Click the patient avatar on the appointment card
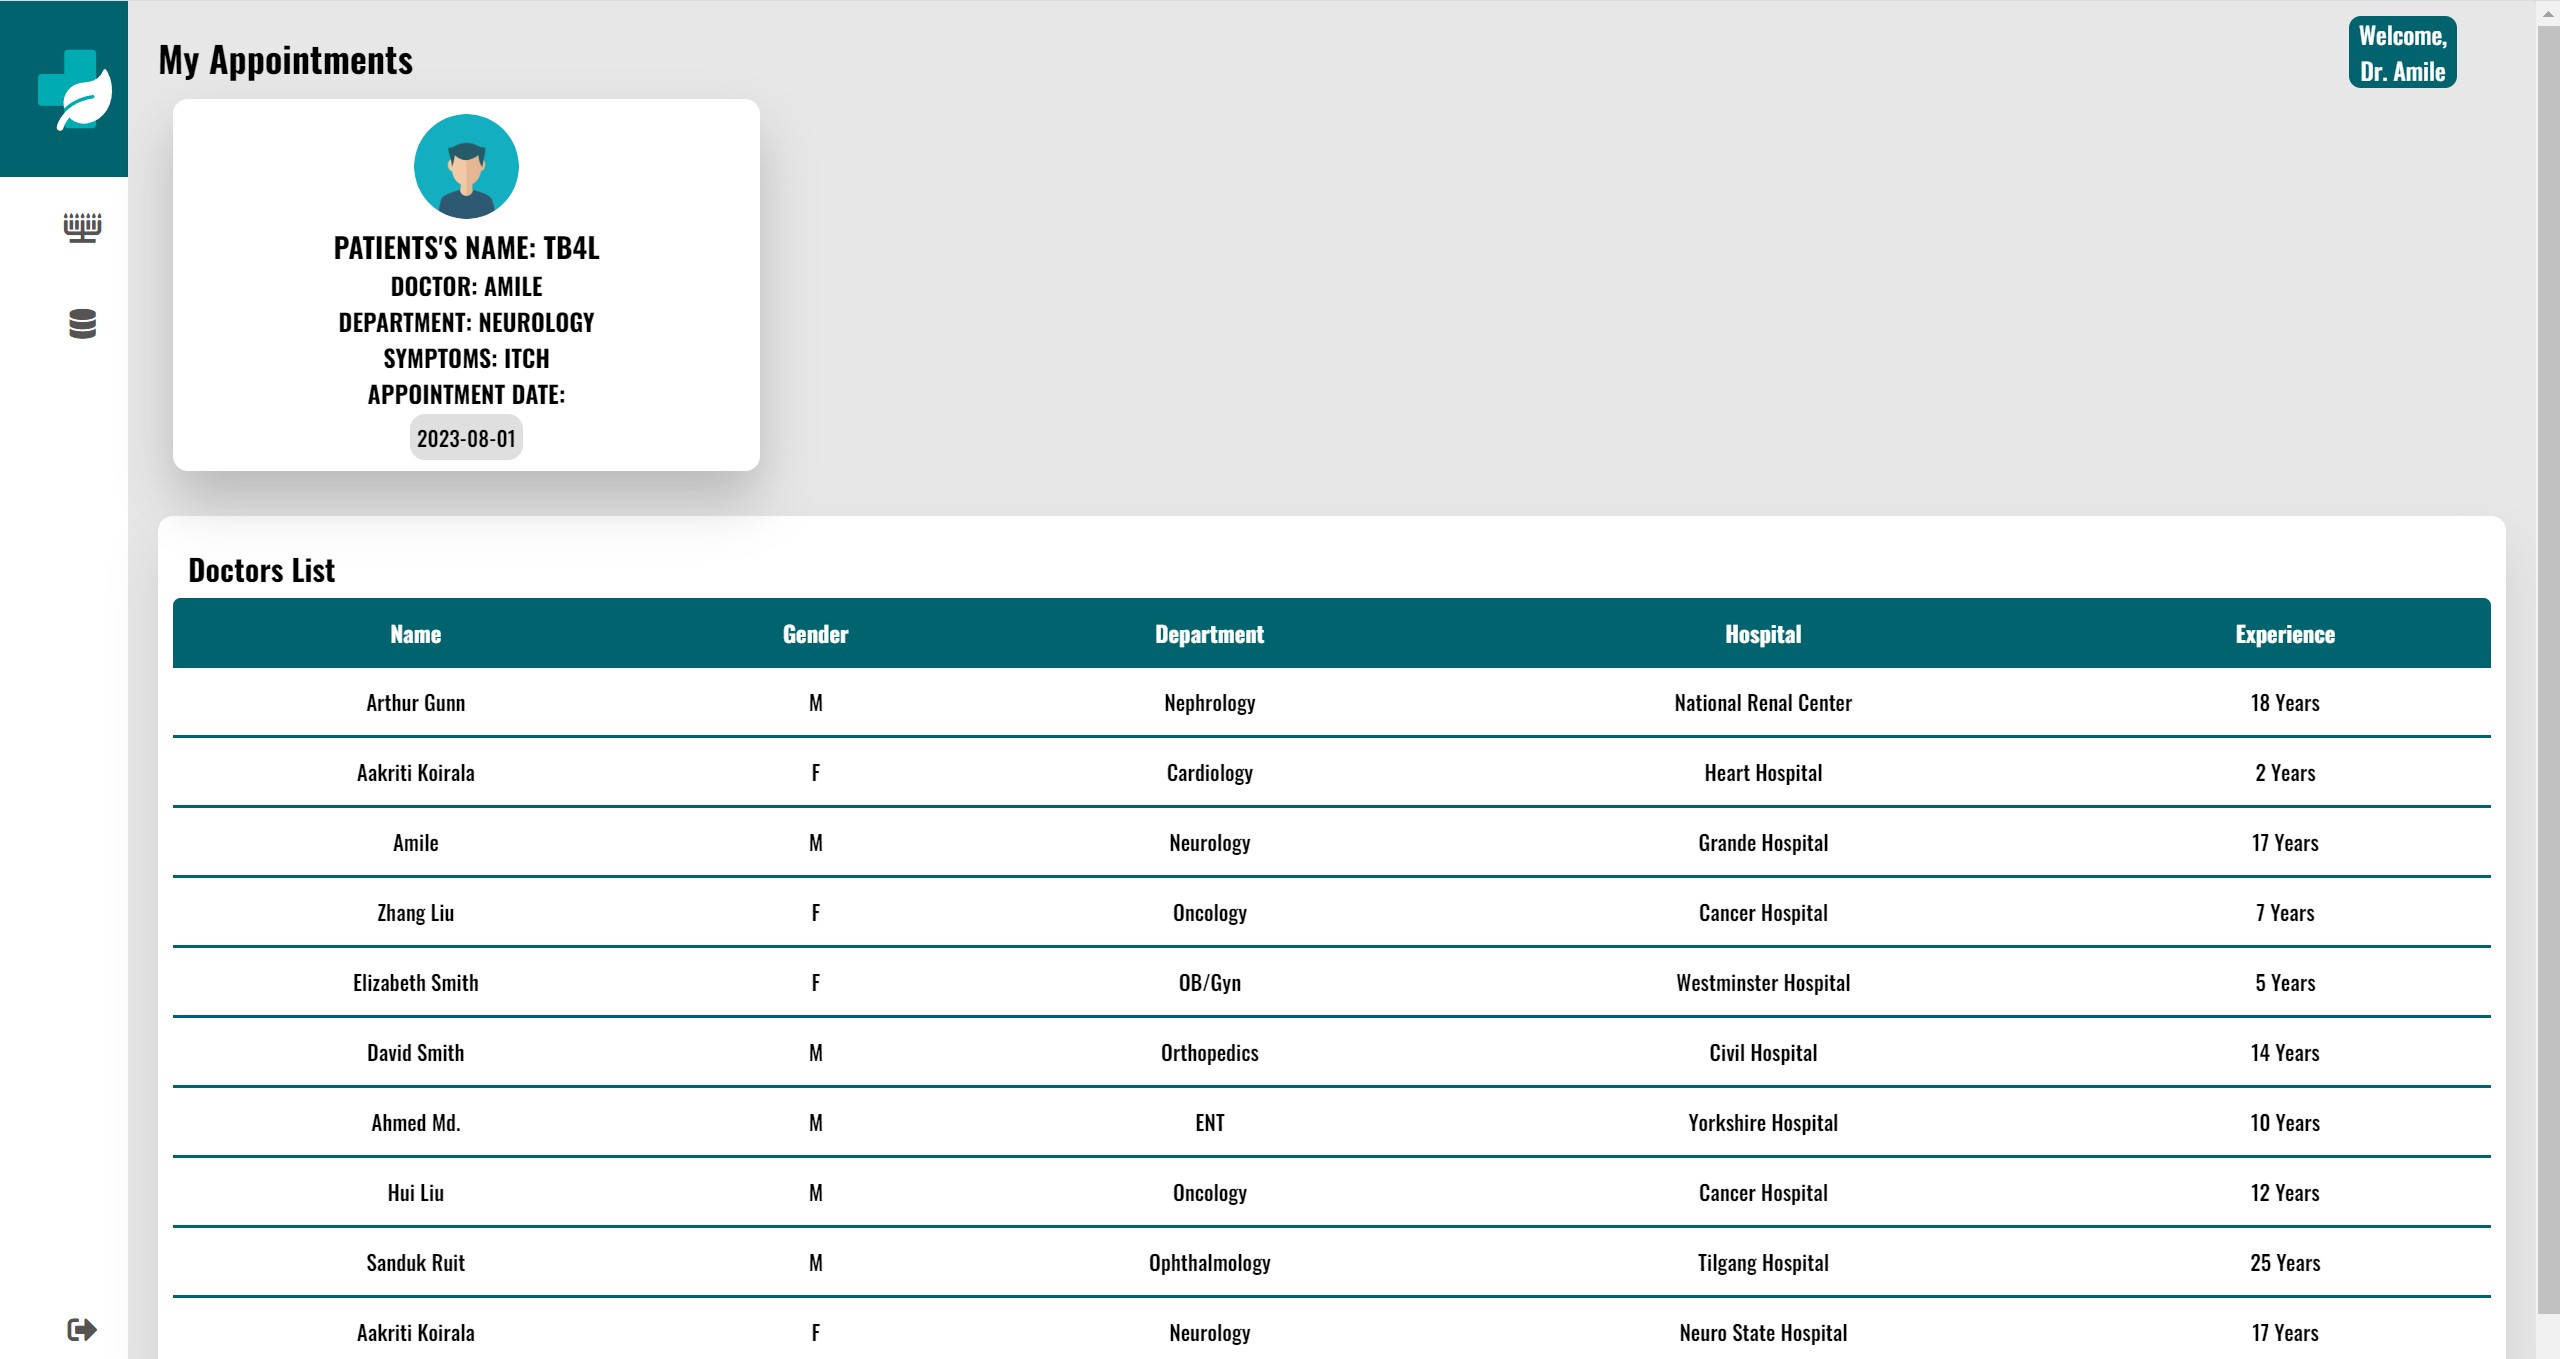 (x=466, y=166)
